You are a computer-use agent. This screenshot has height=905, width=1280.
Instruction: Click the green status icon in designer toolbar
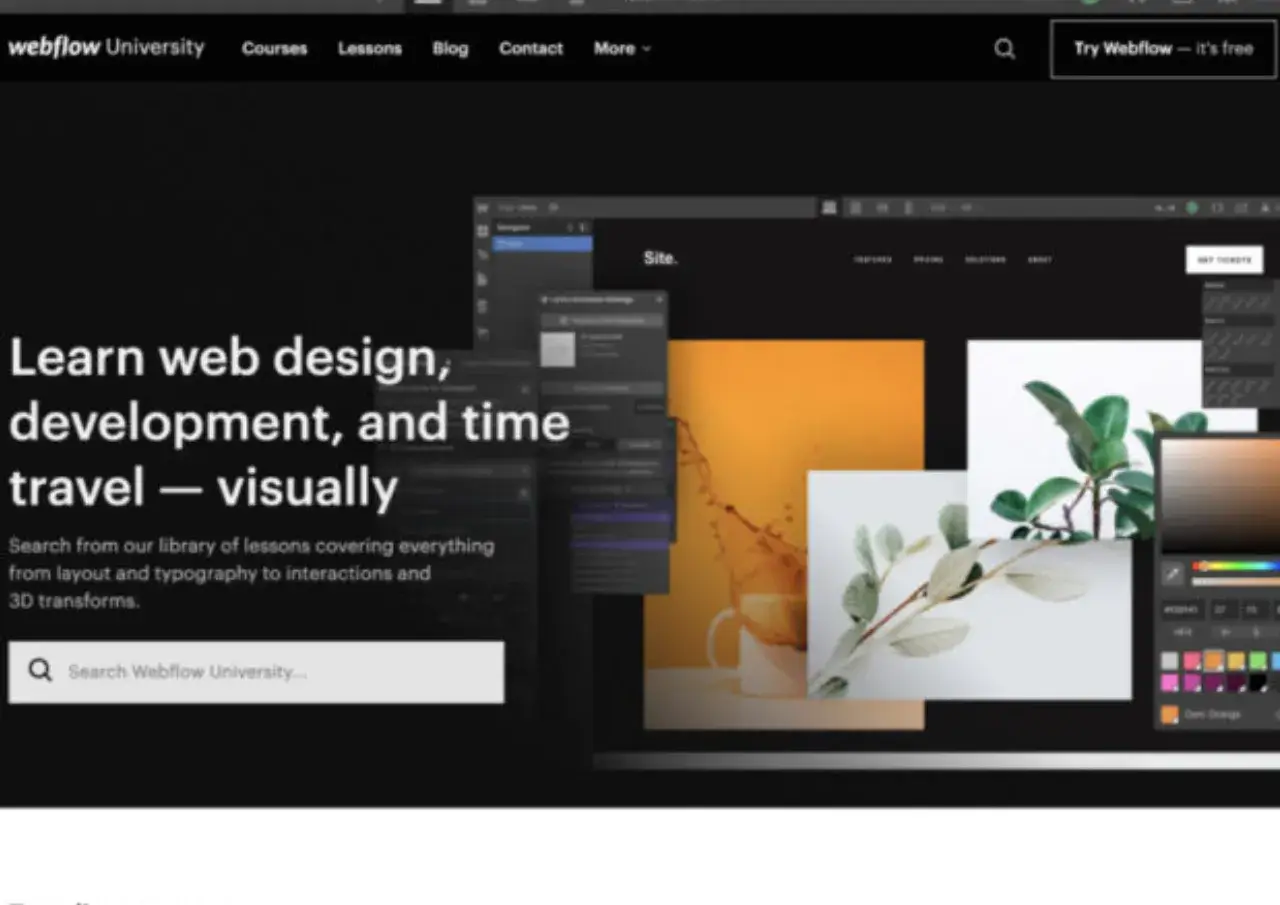(x=1192, y=208)
